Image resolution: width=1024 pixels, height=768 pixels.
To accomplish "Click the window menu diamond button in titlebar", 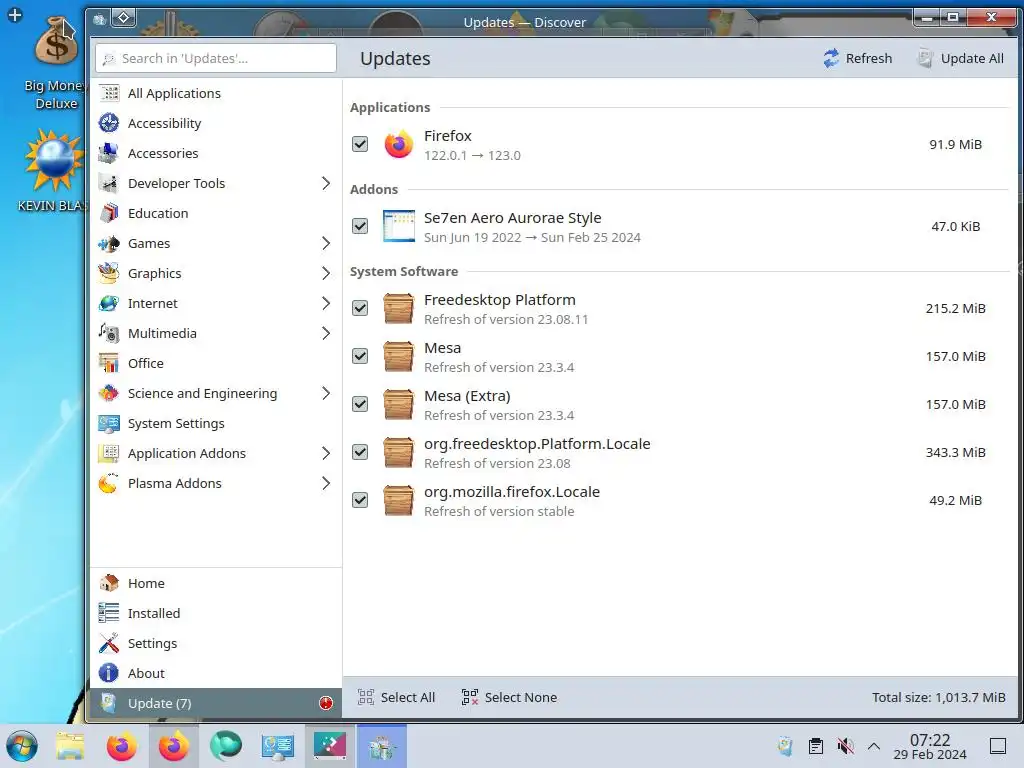I will point(123,18).
